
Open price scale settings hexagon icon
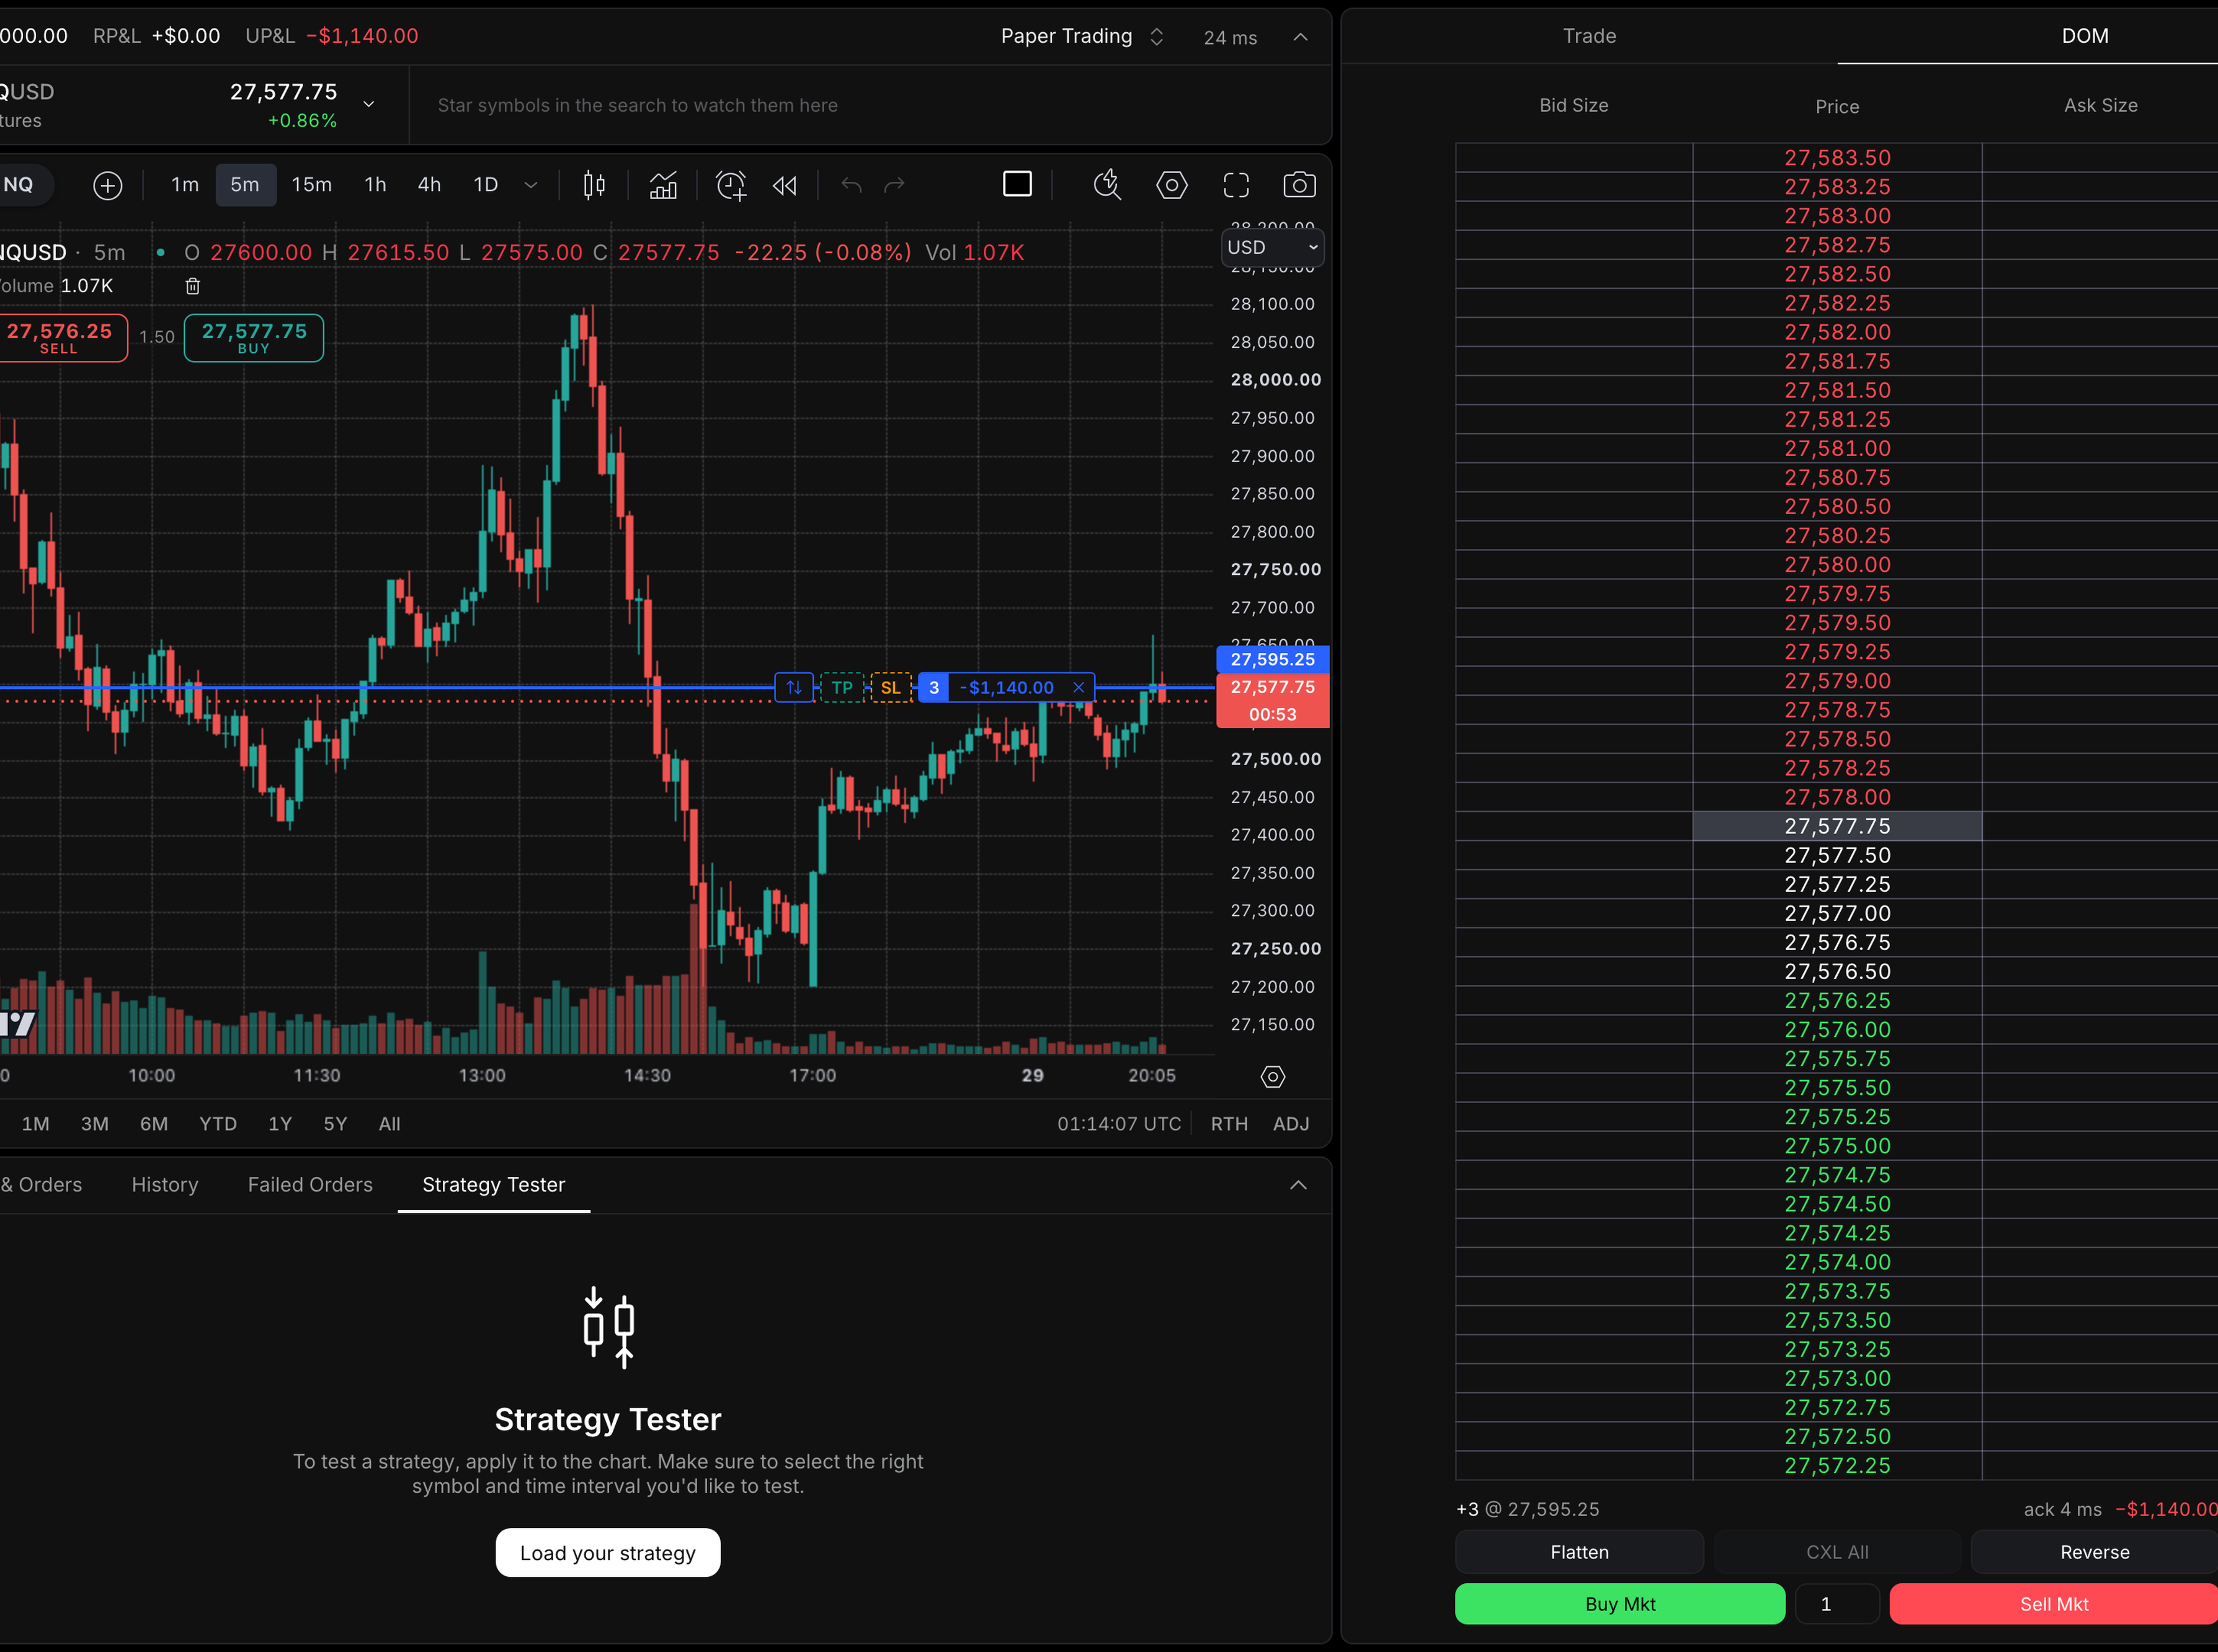[x=1272, y=1077]
